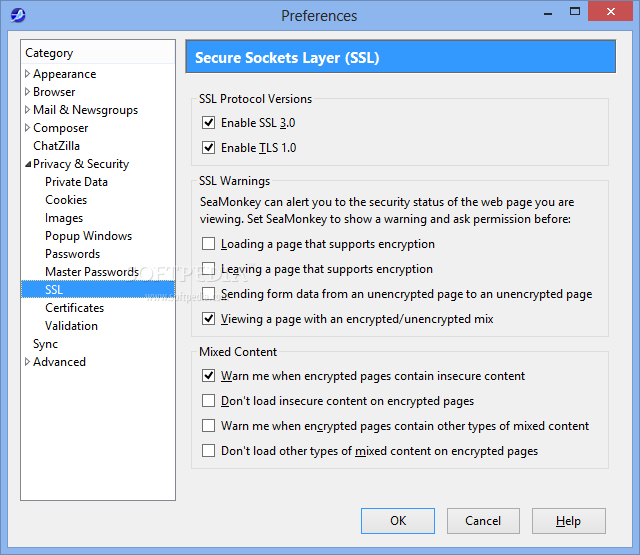Expand Mail & Newsgroups category arrow
Image resolution: width=640 pixels, height=555 pixels.
click(x=27, y=110)
